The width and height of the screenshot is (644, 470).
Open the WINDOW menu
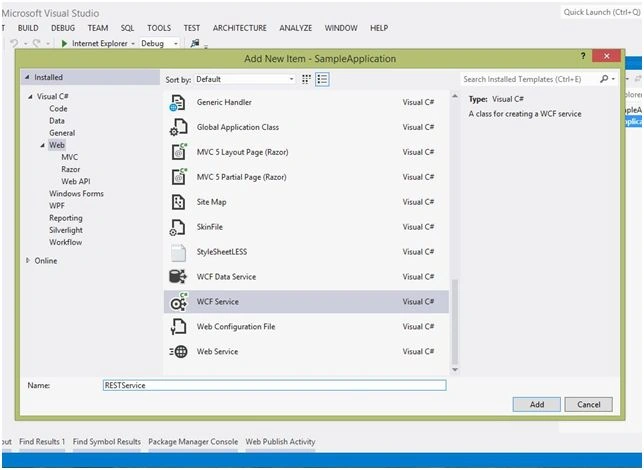pos(341,28)
